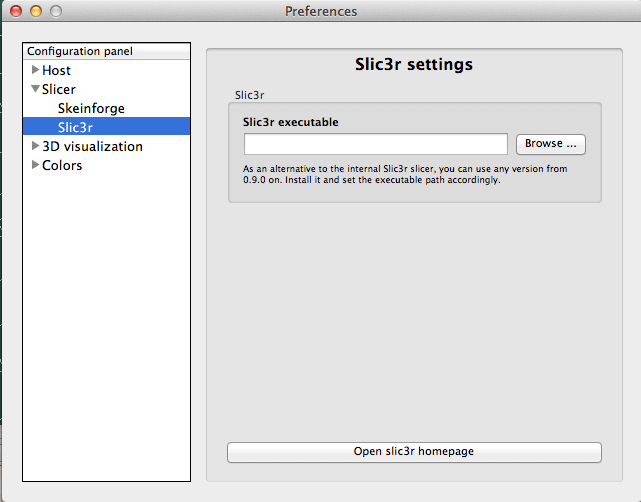Click the Slic3r settings heading
The image size is (641, 502).
(x=414, y=65)
